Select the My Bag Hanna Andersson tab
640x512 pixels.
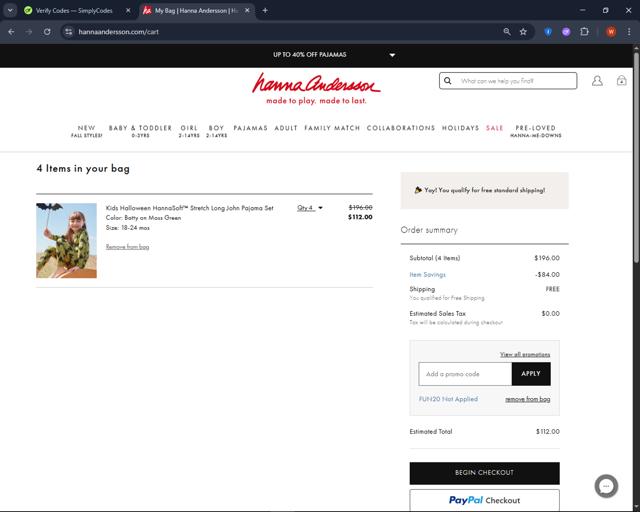coord(196,11)
